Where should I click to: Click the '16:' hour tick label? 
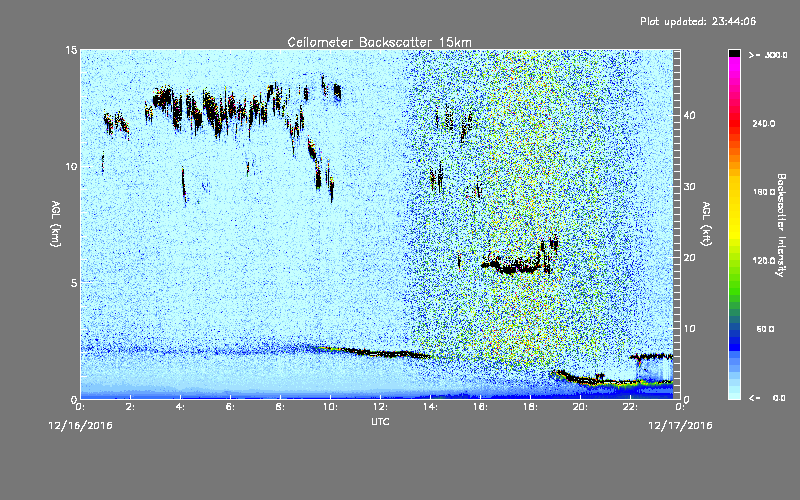pos(480,407)
